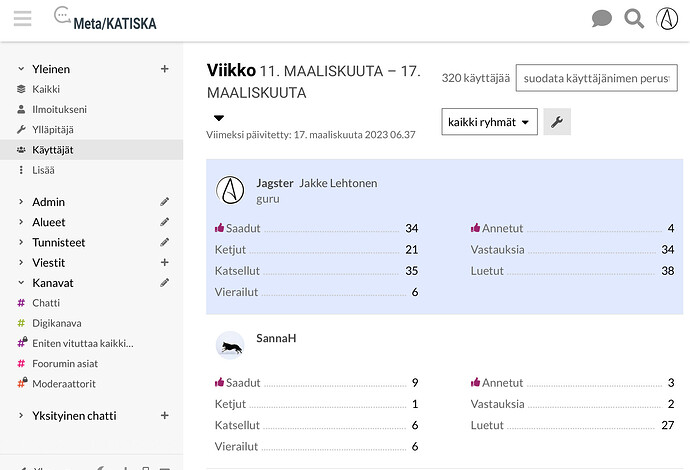This screenshot has height=470, width=690.
Task: Open the Jagster username link
Action: pos(275,183)
